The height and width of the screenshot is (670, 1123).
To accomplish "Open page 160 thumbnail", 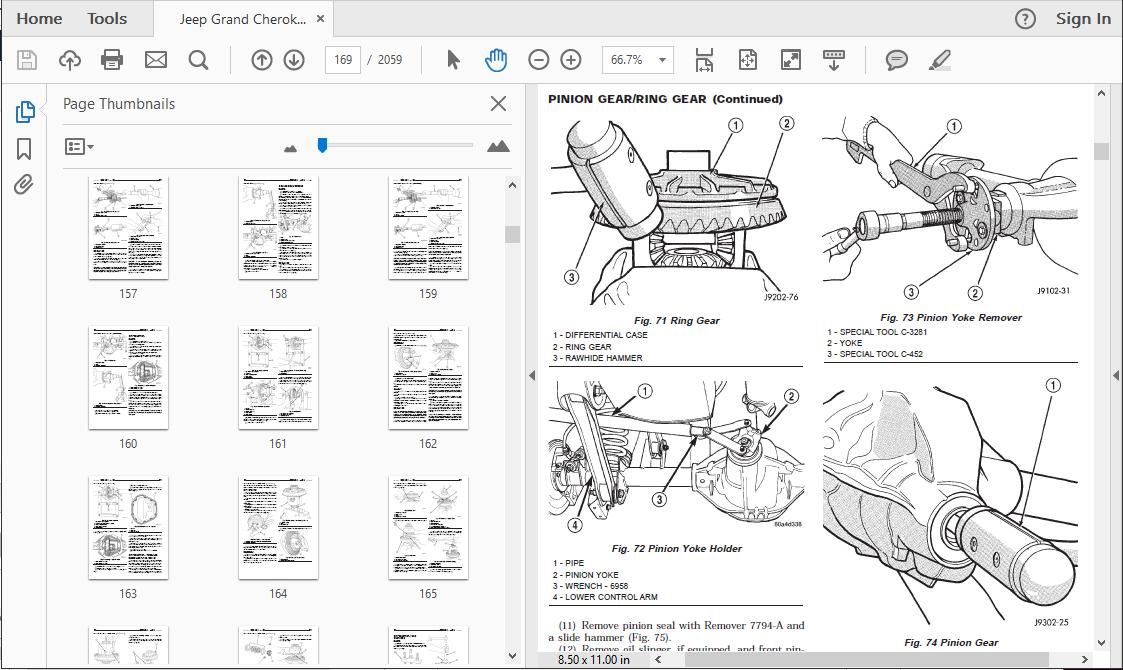I will coord(128,378).
